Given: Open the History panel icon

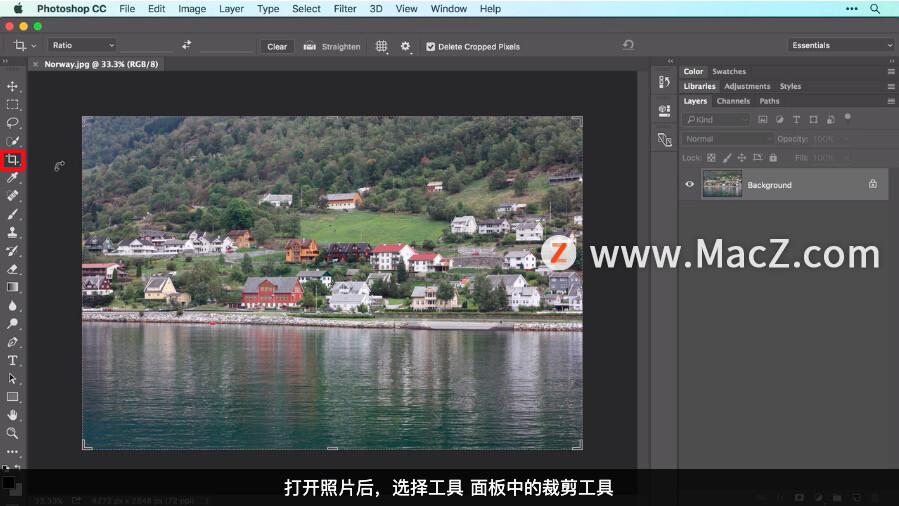Looking at the screenshot, I should (x=665, y=83).
